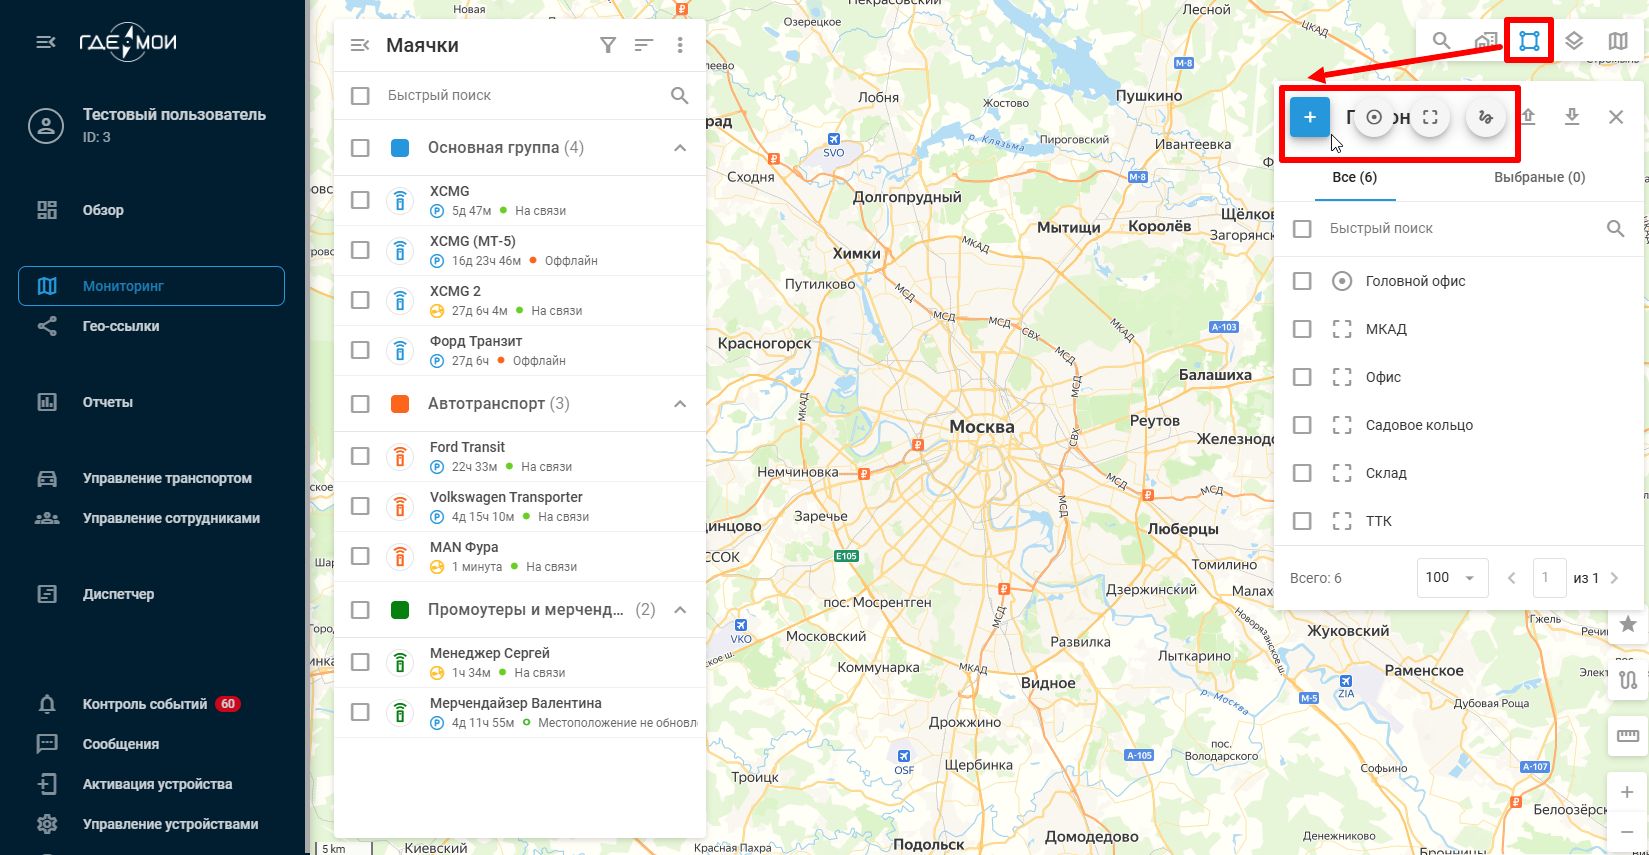
Task: Select the circle geofence shape icon
Action: pyautogui.click(x=1374, y=118)
